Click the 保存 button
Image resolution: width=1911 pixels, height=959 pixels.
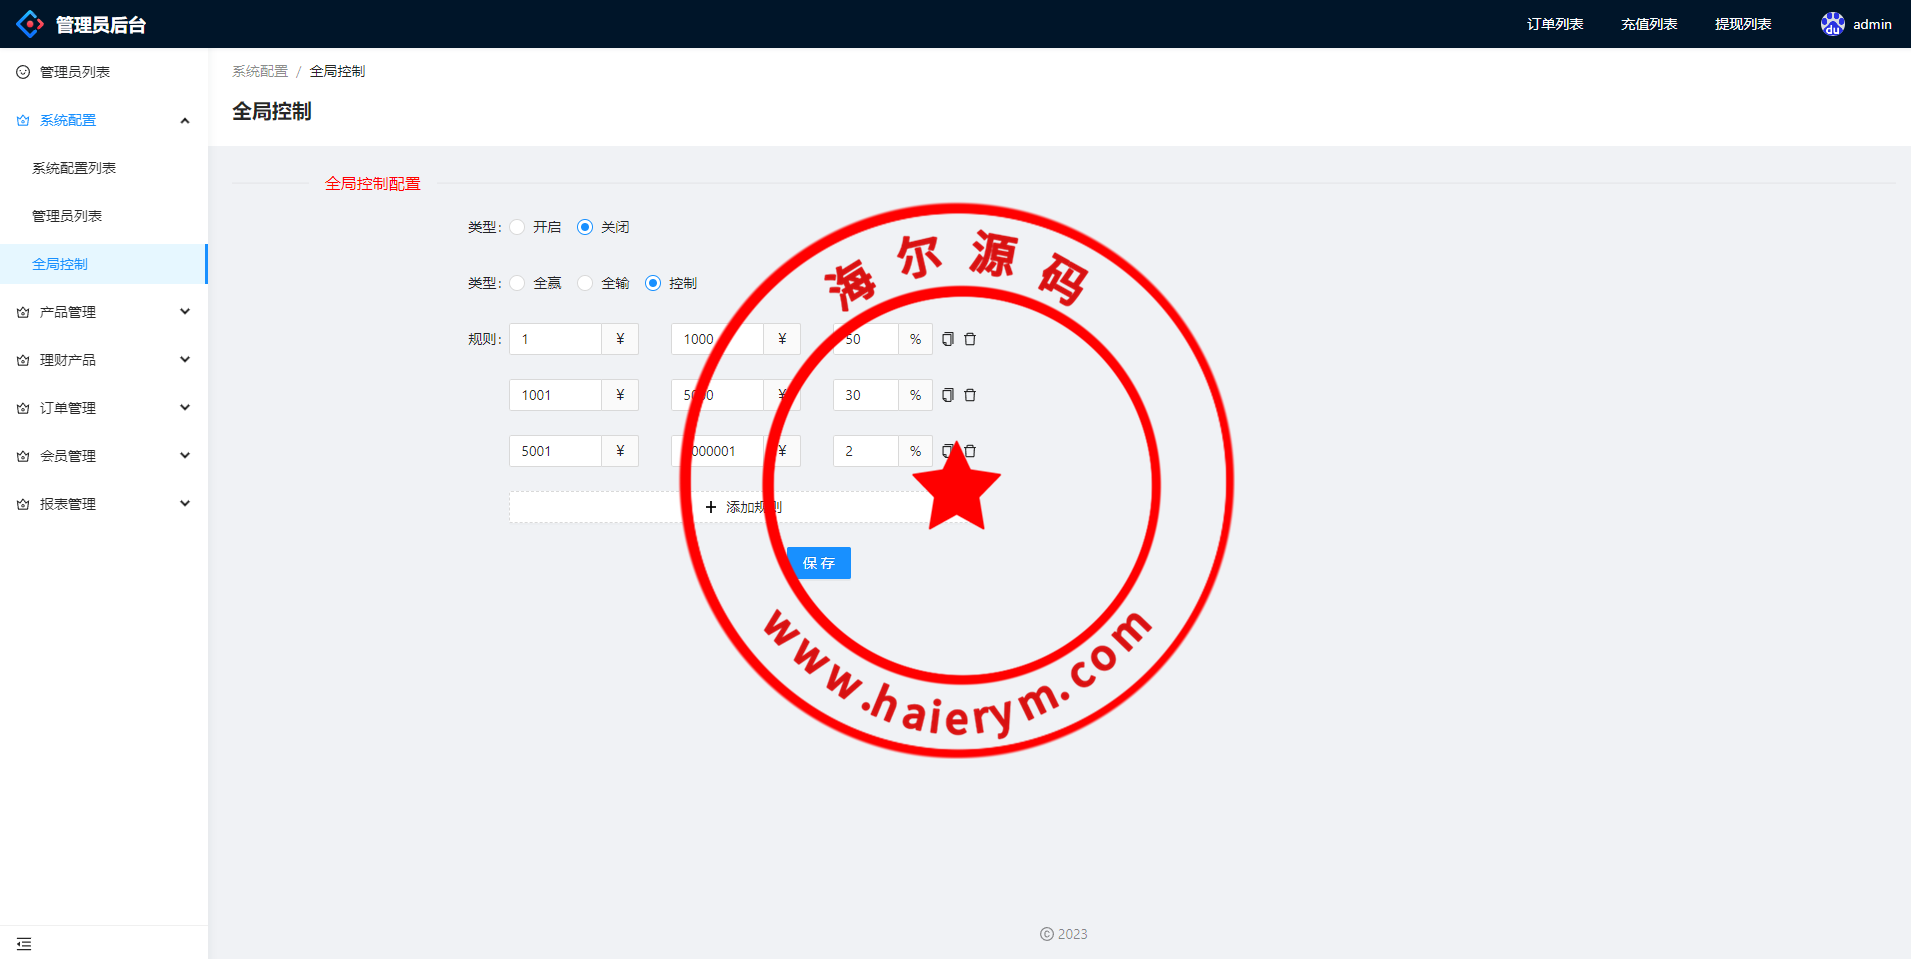[x=818, y=563]
